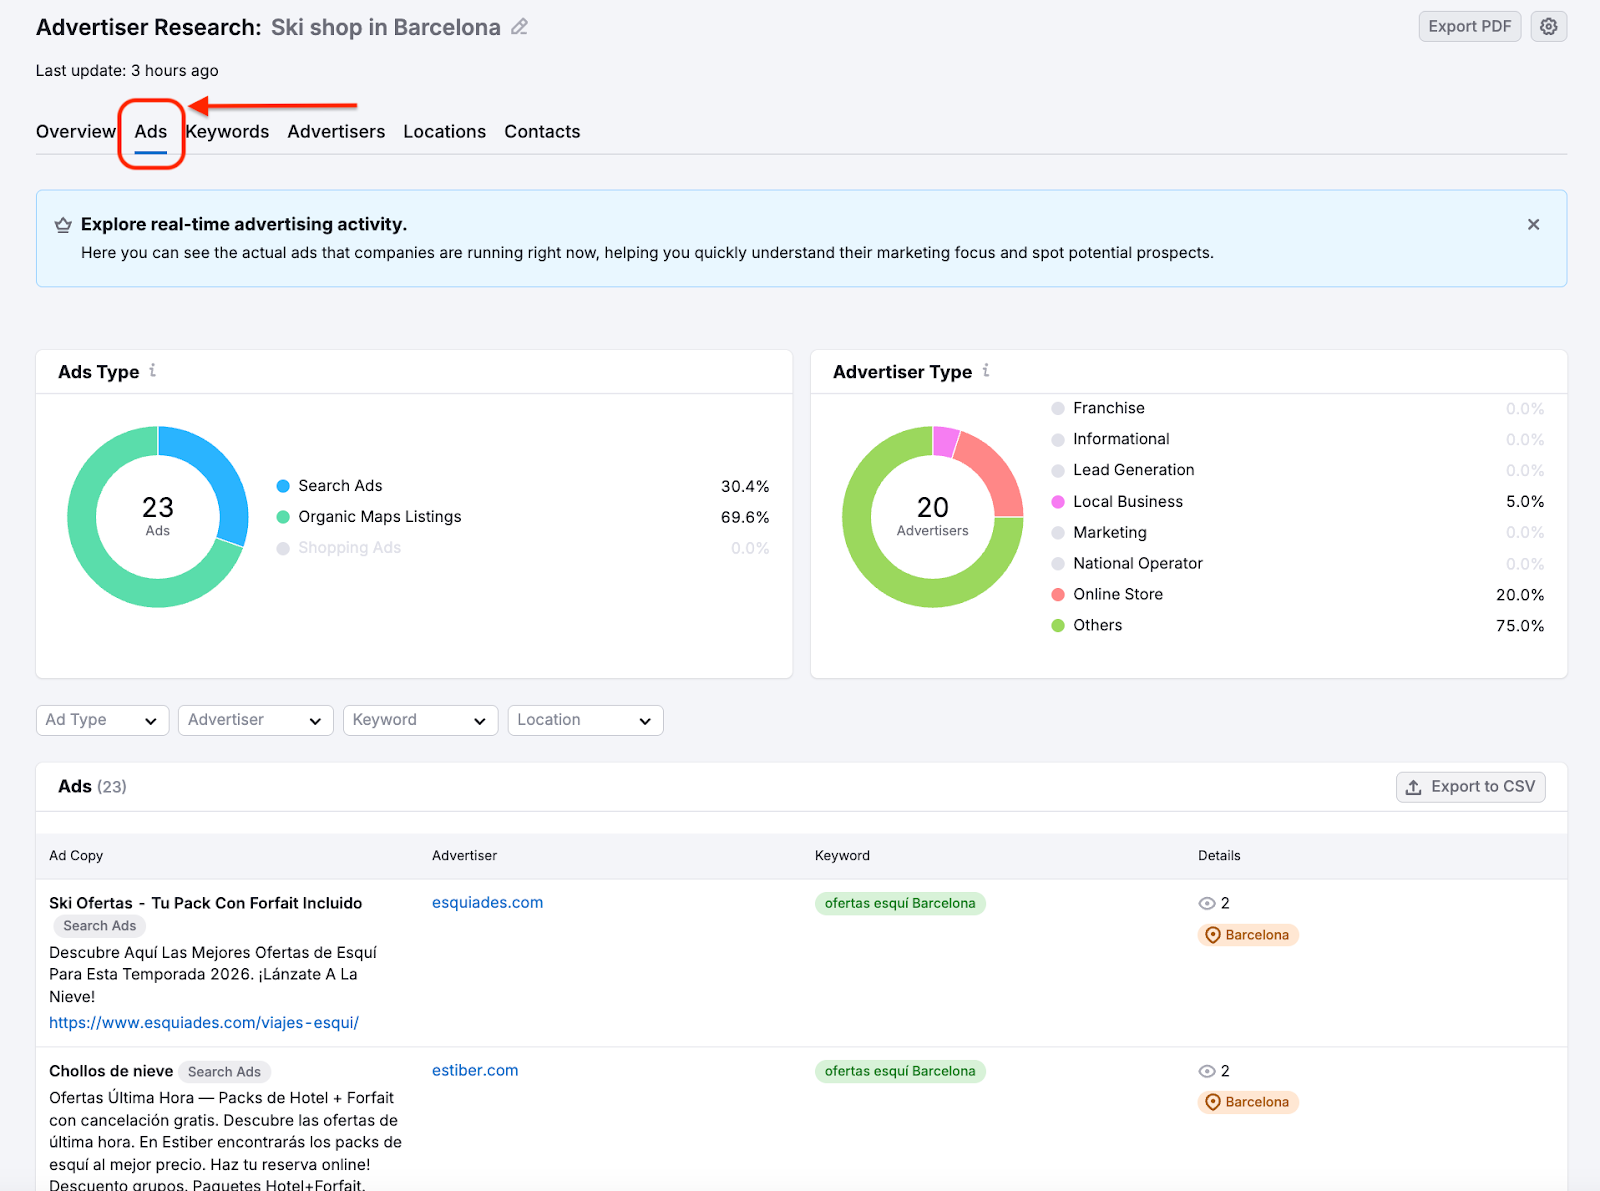
Task: Open the settings gear icon
Action: tap(1548, 26)
